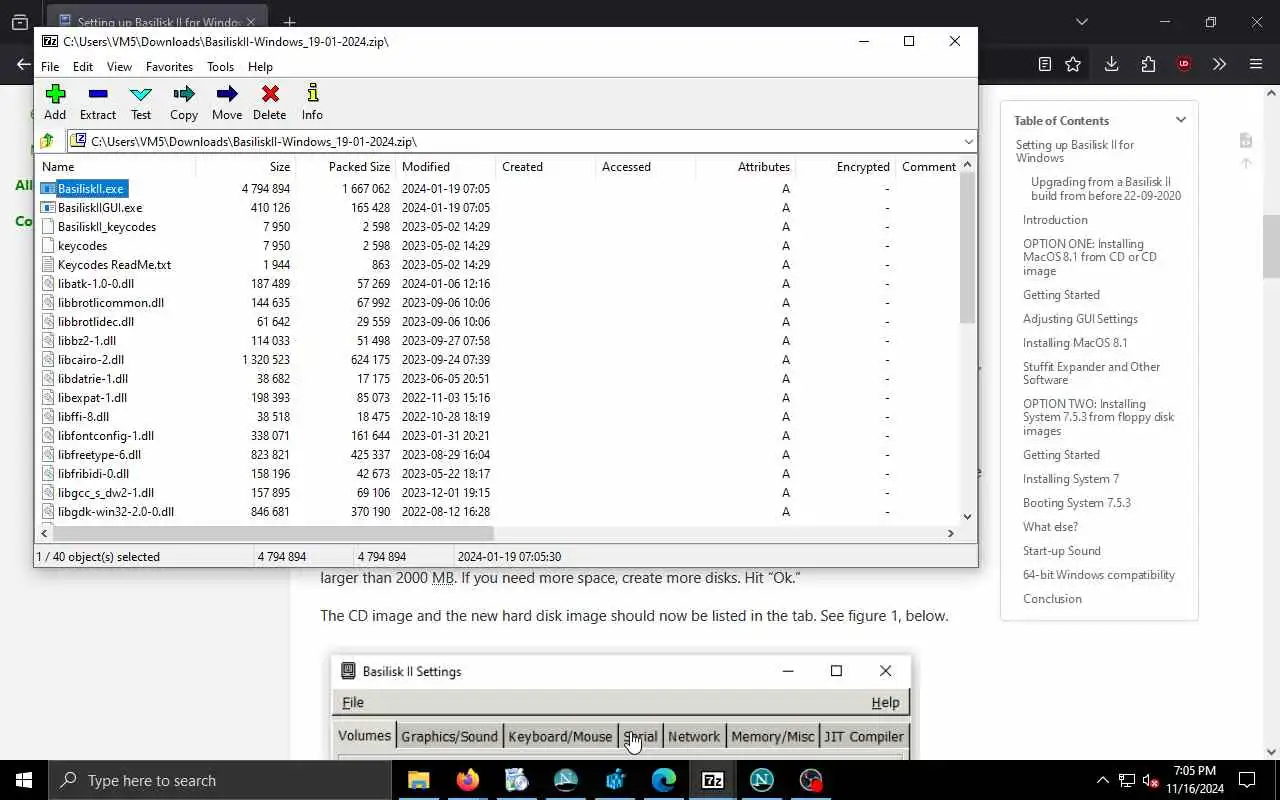Click the Test toolbar icon
The height and width of the screenshot is (800, 1280).
coord(141,102)
